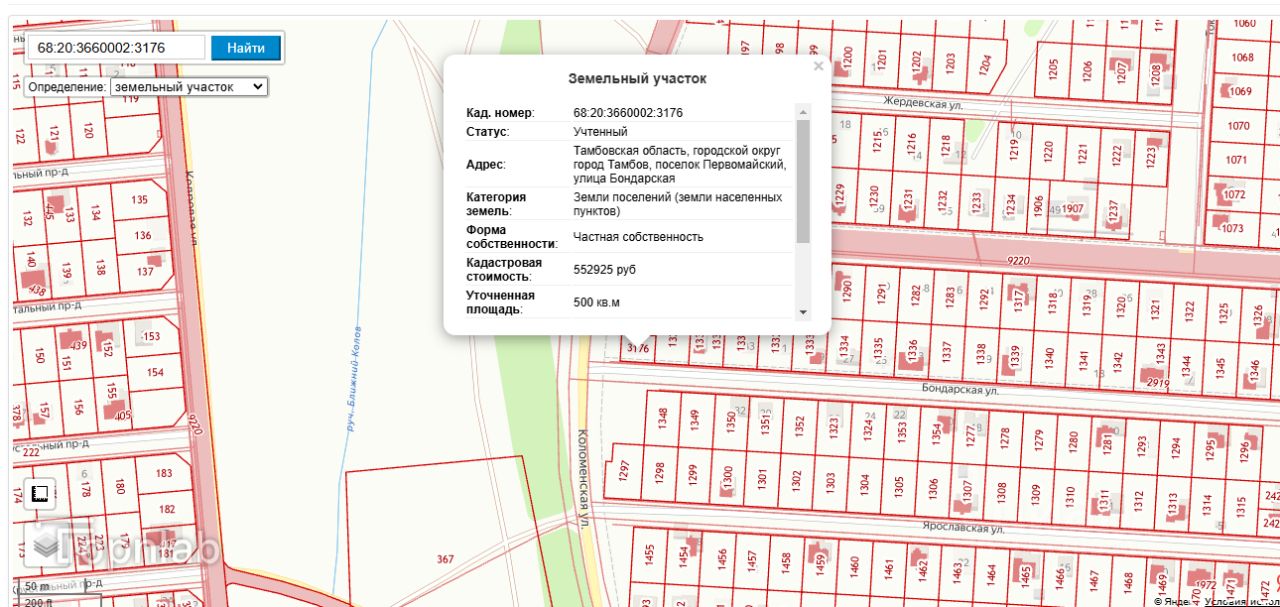The image size is (1280, 607).
Task: Click the руч. Ближний-Колов stream label
Action: click(354, 378)
